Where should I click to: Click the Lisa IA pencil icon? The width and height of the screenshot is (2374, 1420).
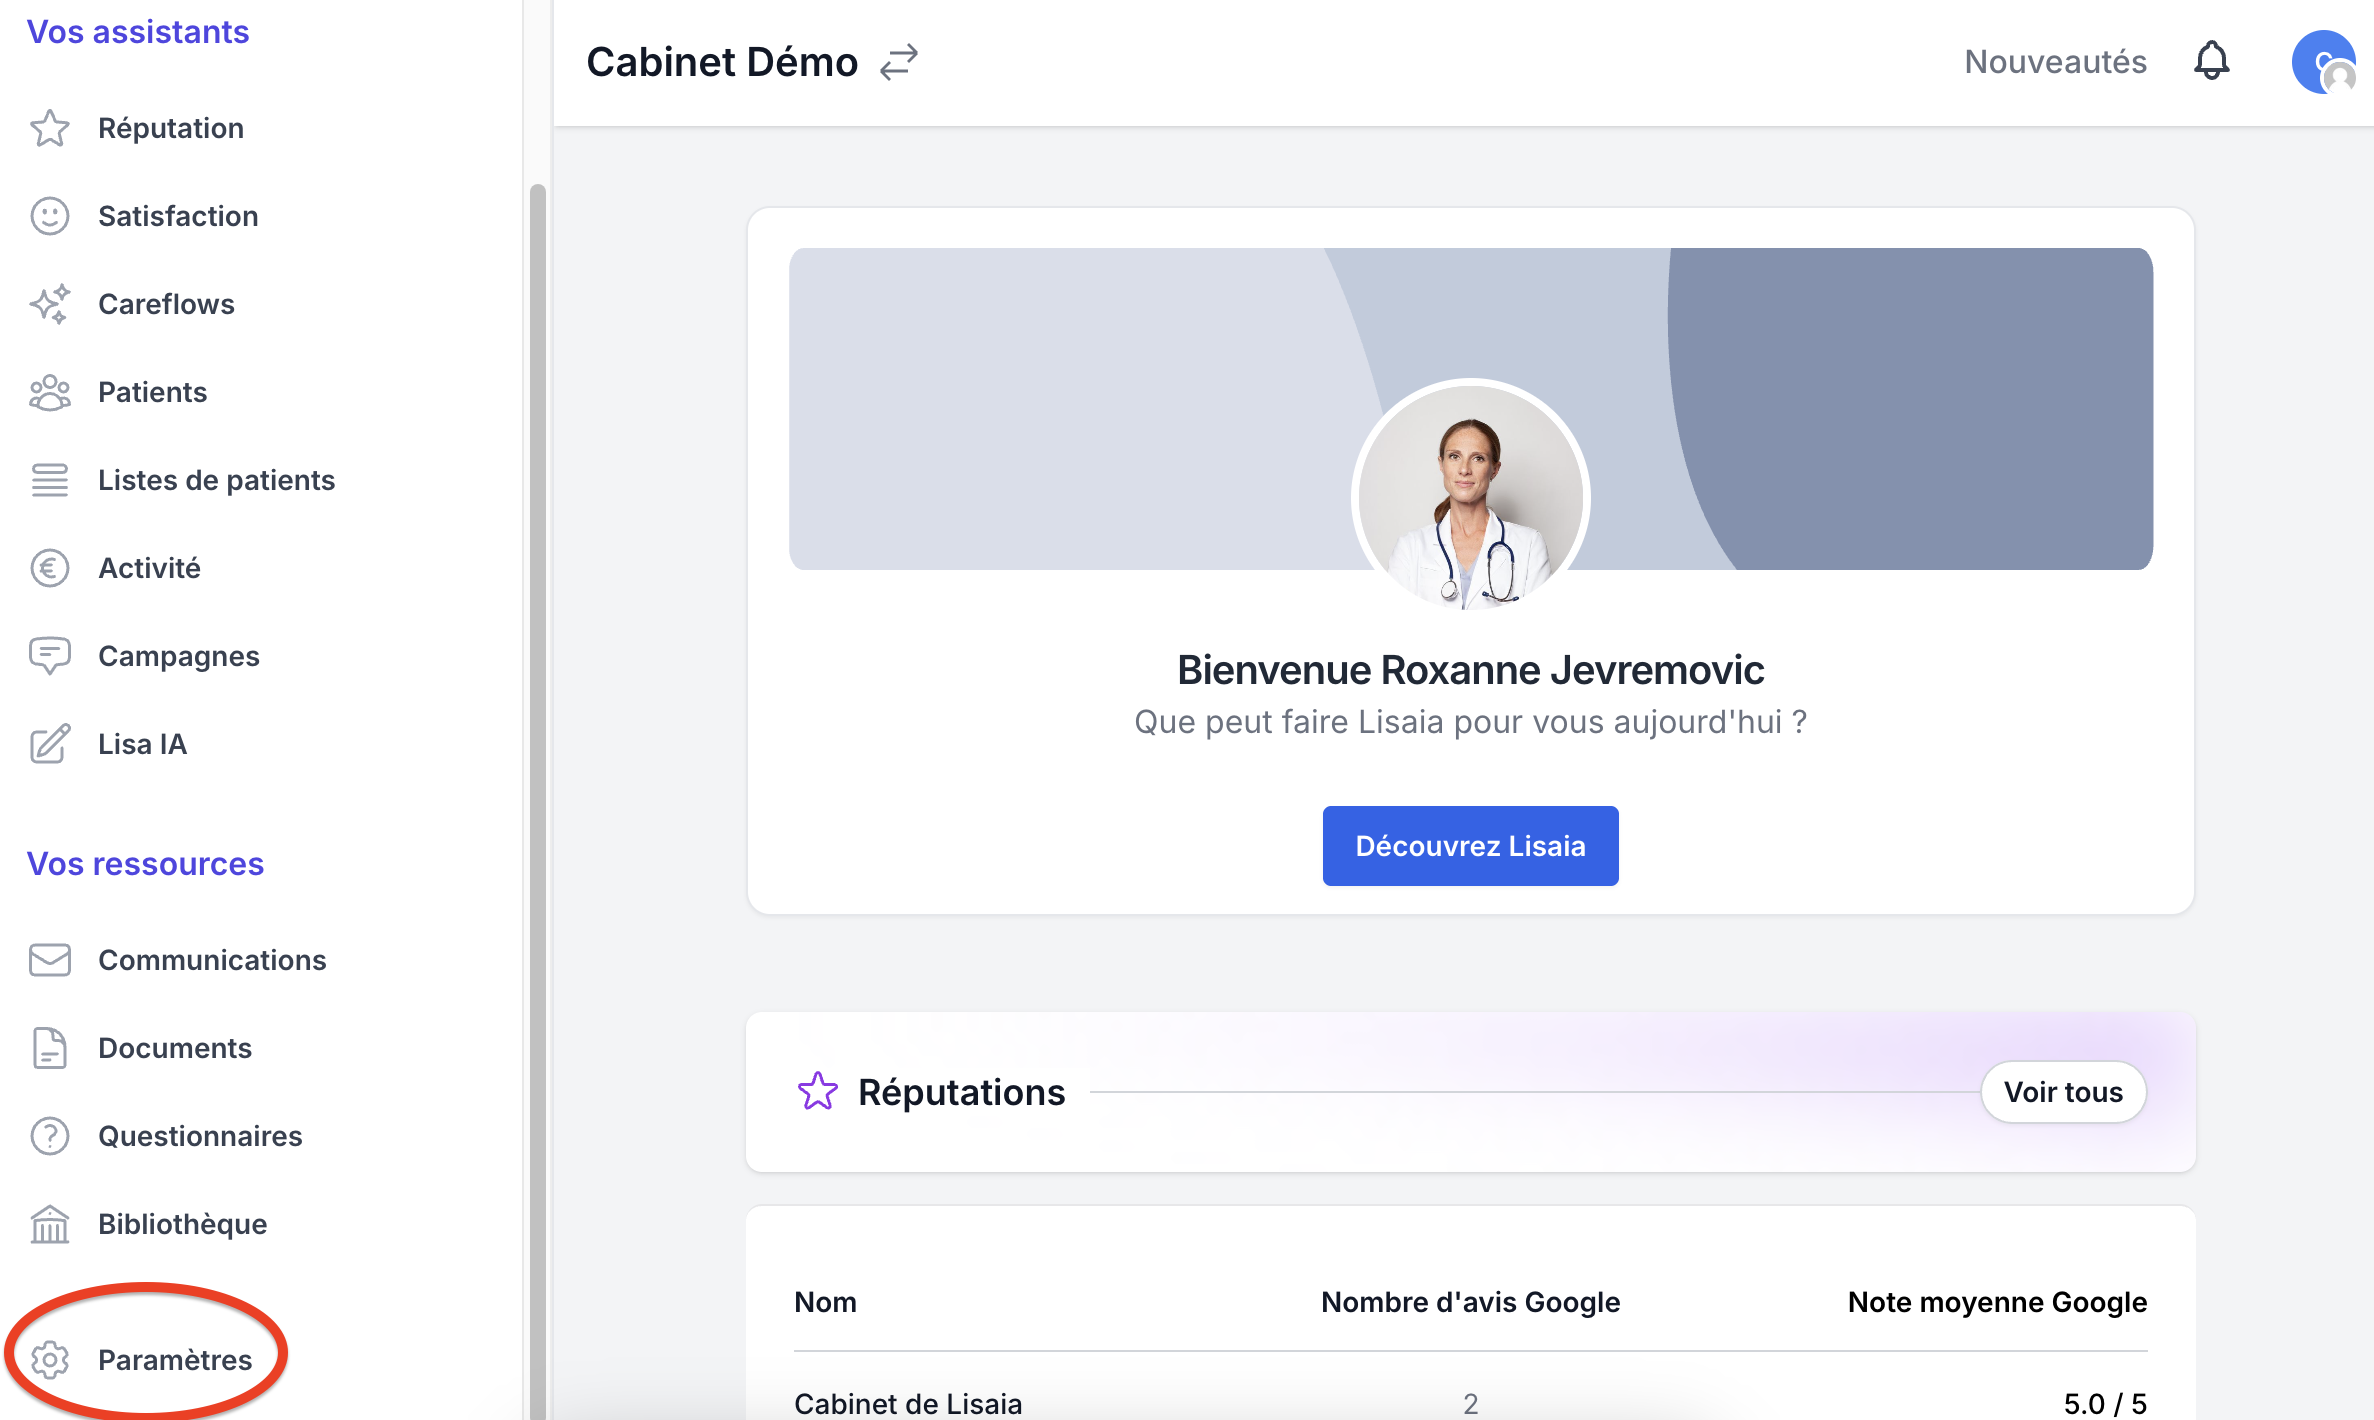(x=49, y=744)
